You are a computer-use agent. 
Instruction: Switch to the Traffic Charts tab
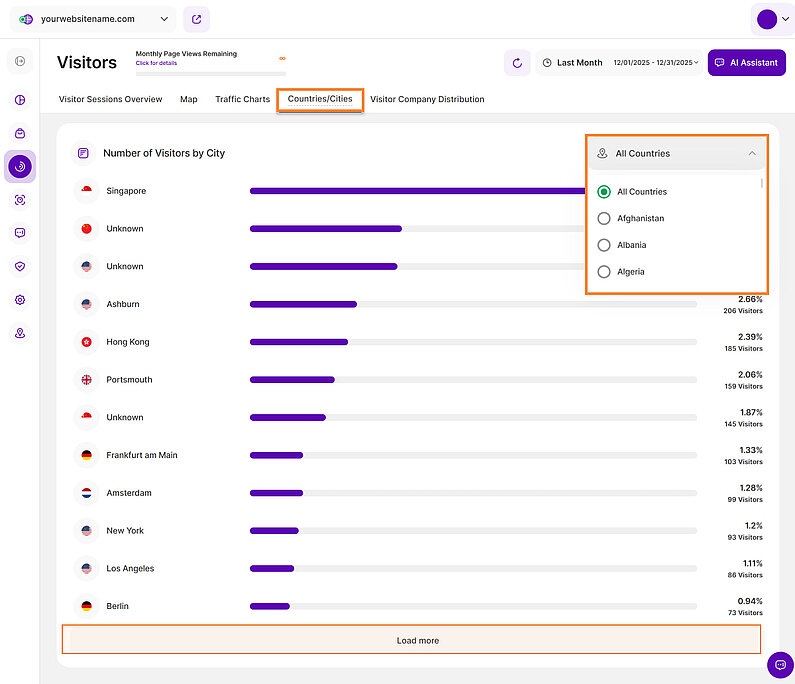[x=242, y=100]
